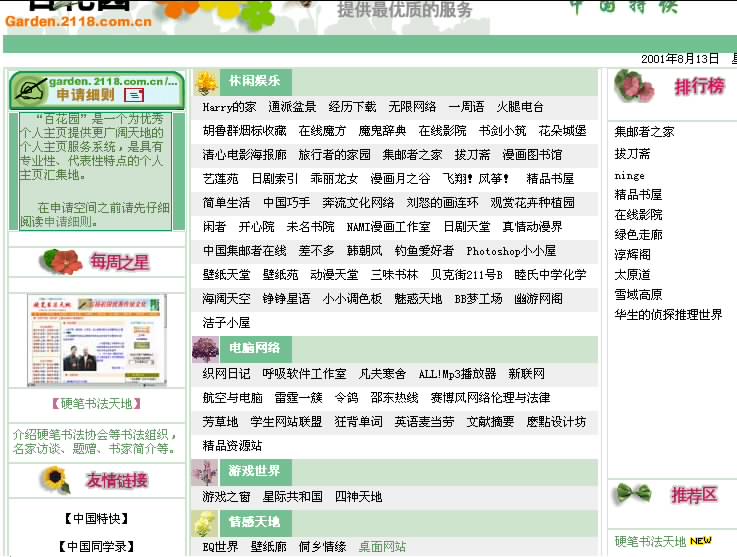Screen dimensions: 737x557
Task: Visit the Harry的家 site link
Action: 229,107
